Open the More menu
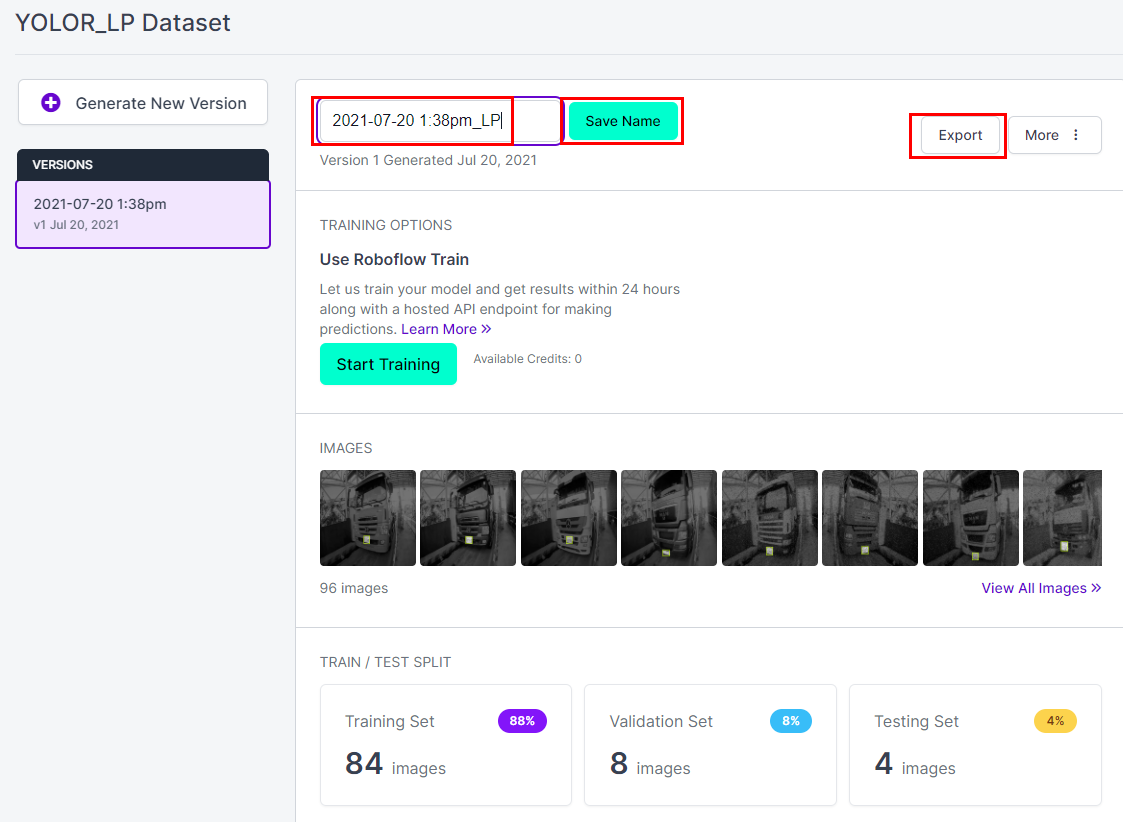 [x=1054, y=135]
